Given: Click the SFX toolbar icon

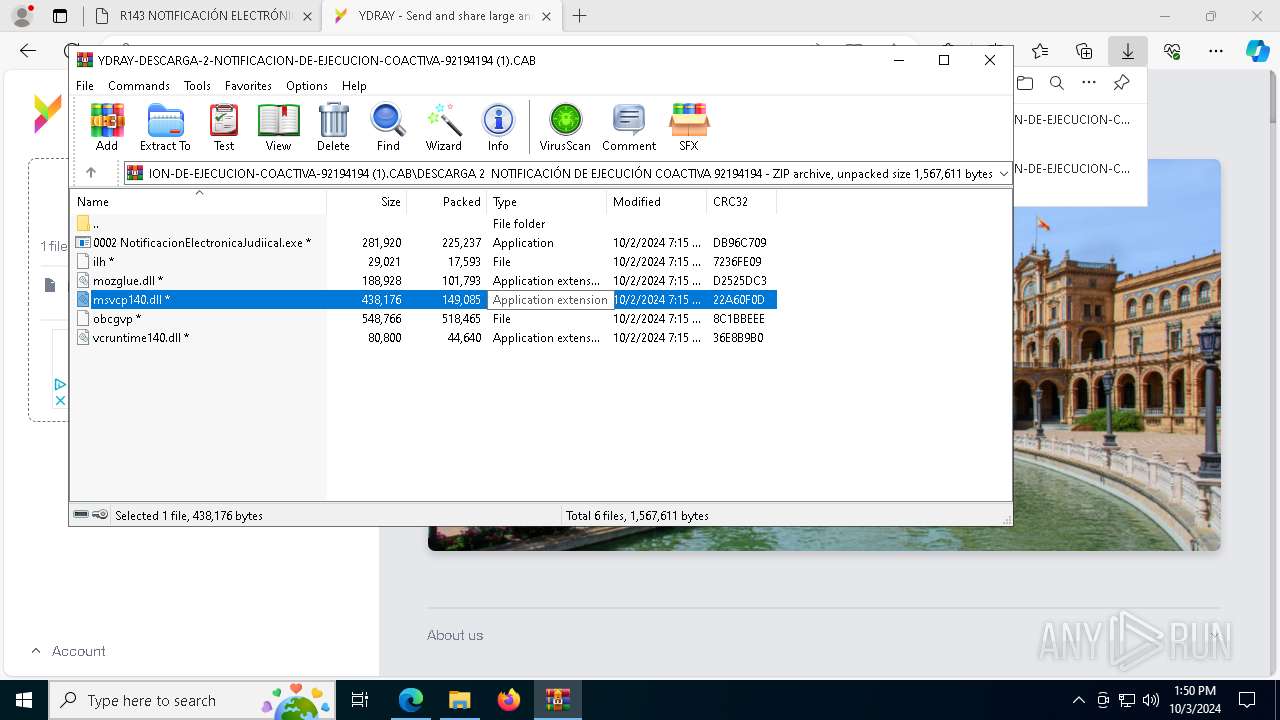Looking at the screenshot, I should click(x=689, y=127).
